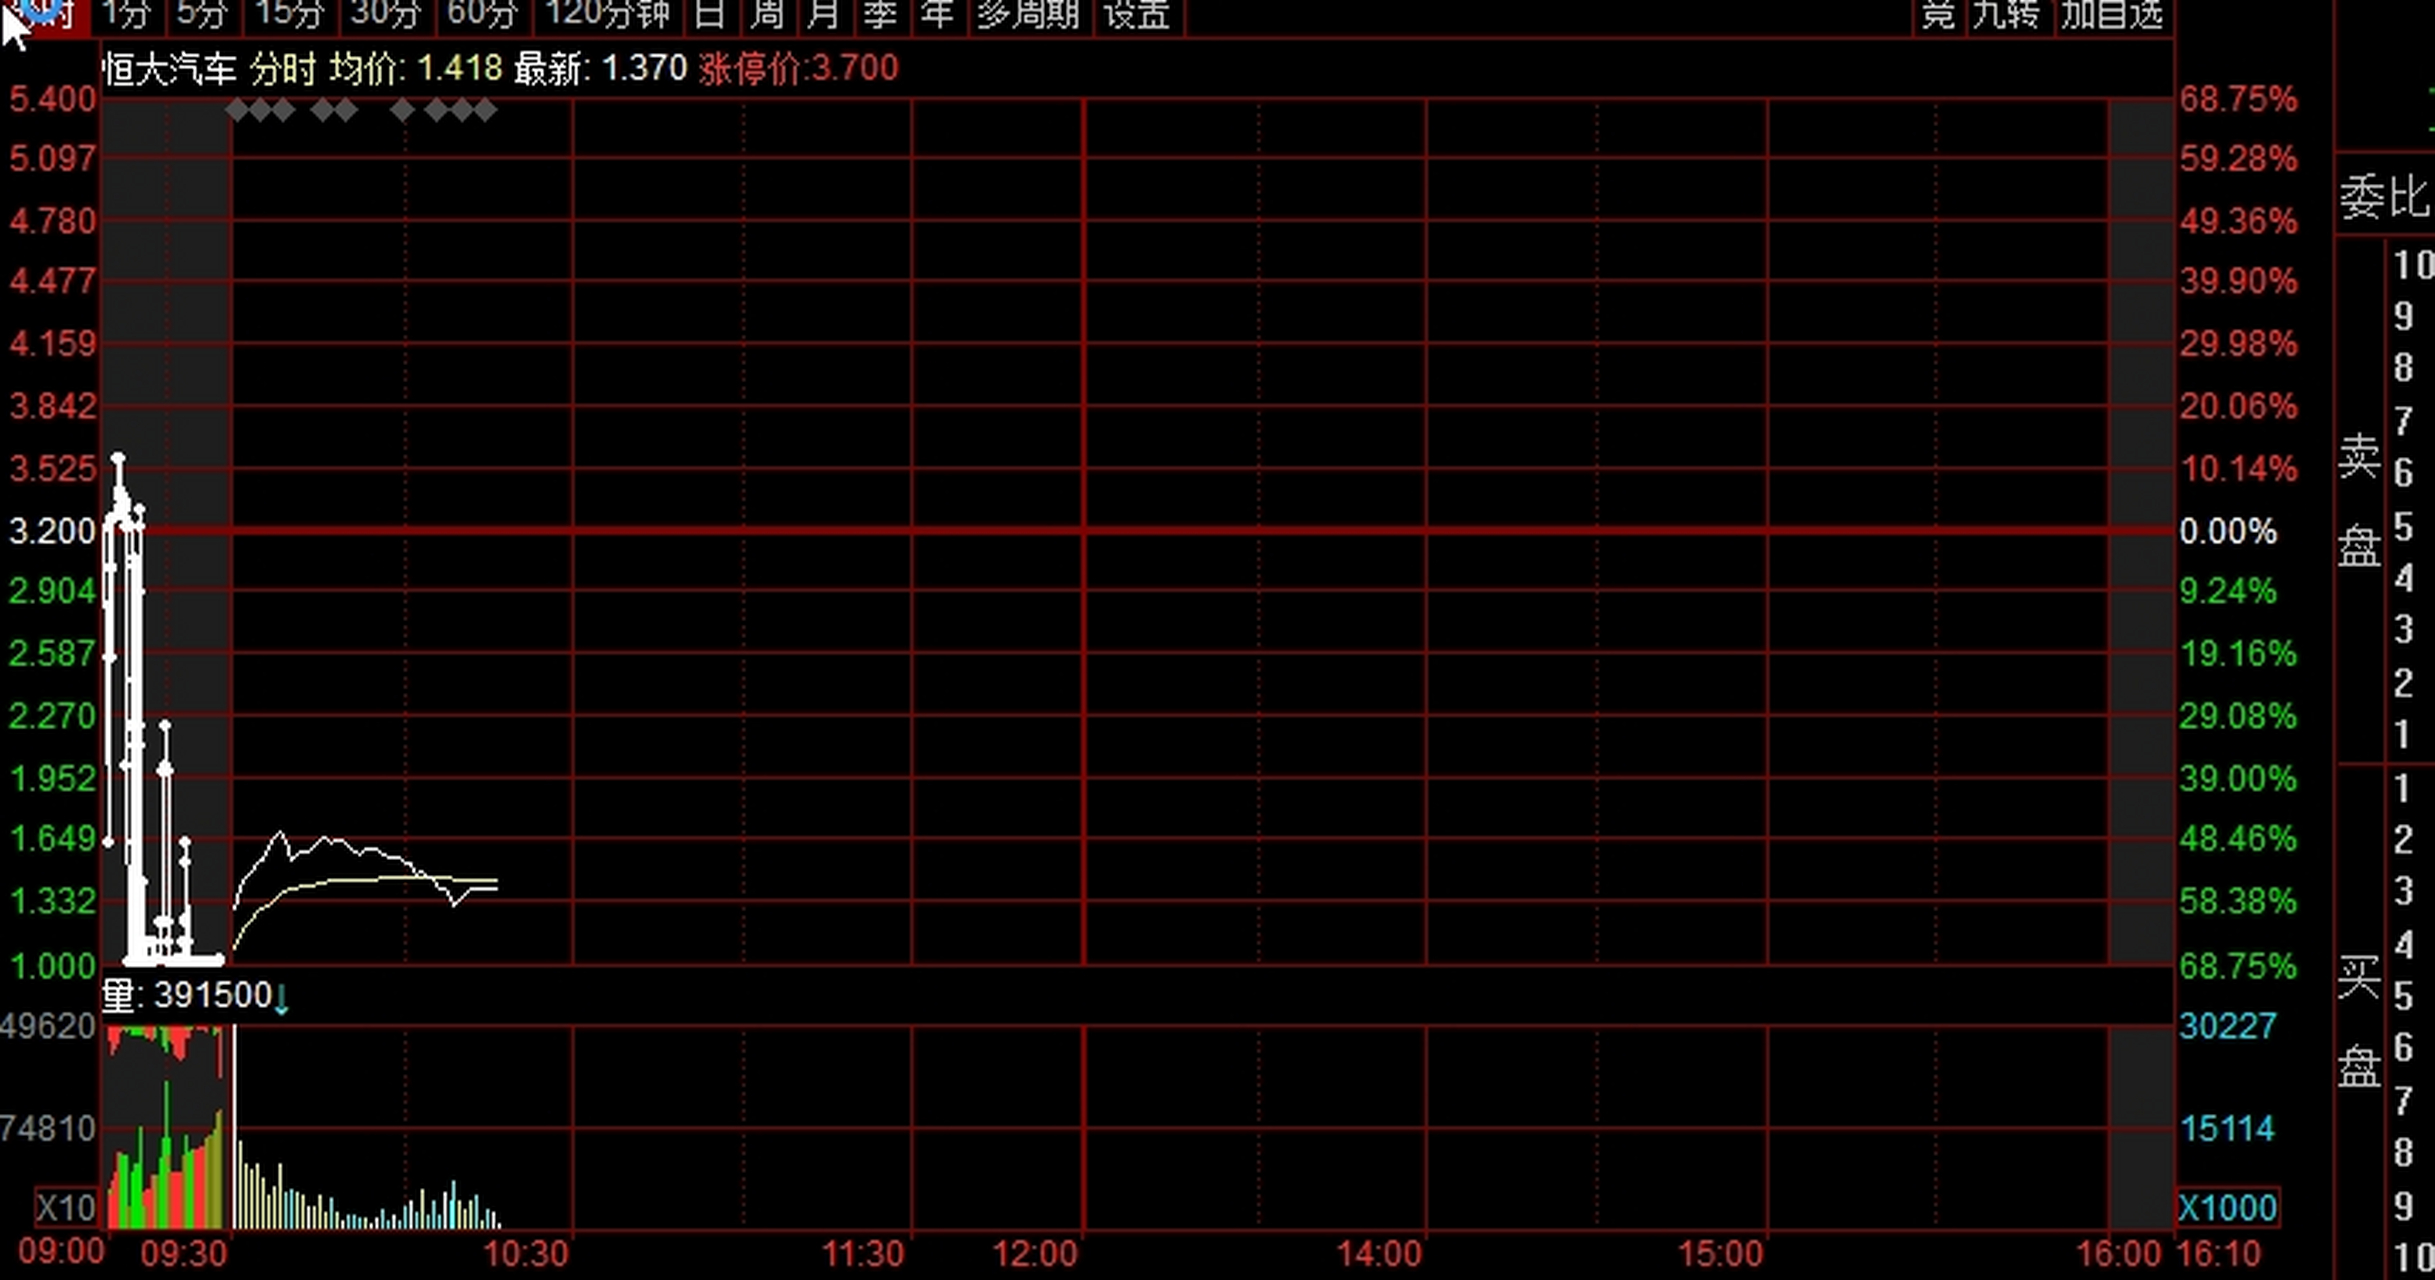
Task: Click the volume down-arrow indicator beside 391500
Action: [x=282, y=998]
